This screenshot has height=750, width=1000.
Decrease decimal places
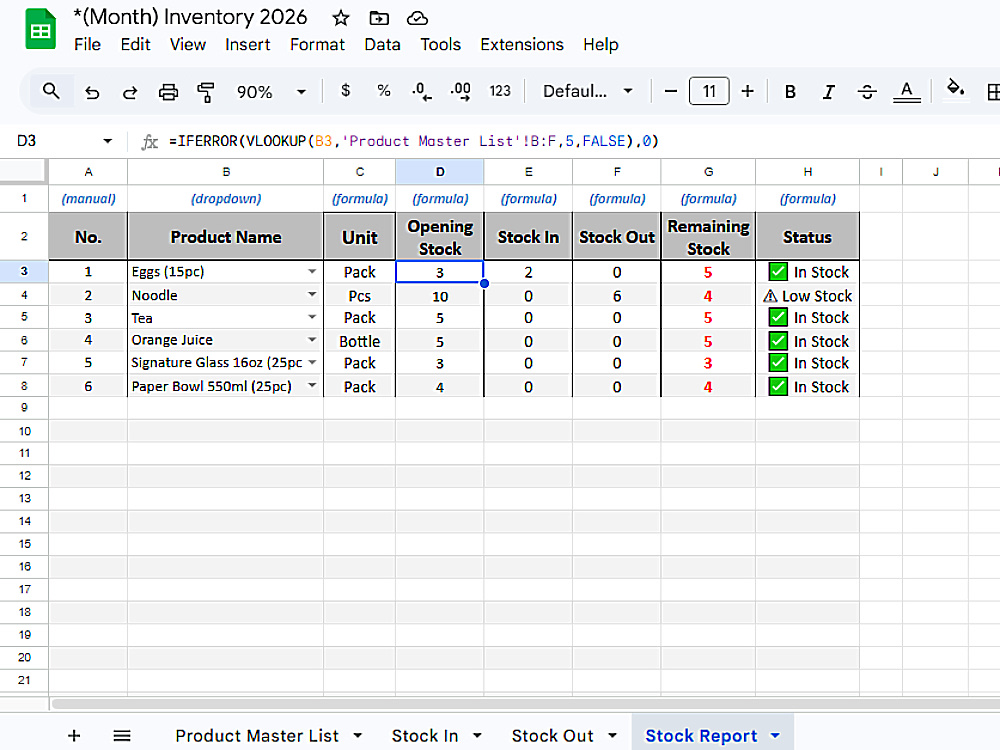(x=421, y=91)
